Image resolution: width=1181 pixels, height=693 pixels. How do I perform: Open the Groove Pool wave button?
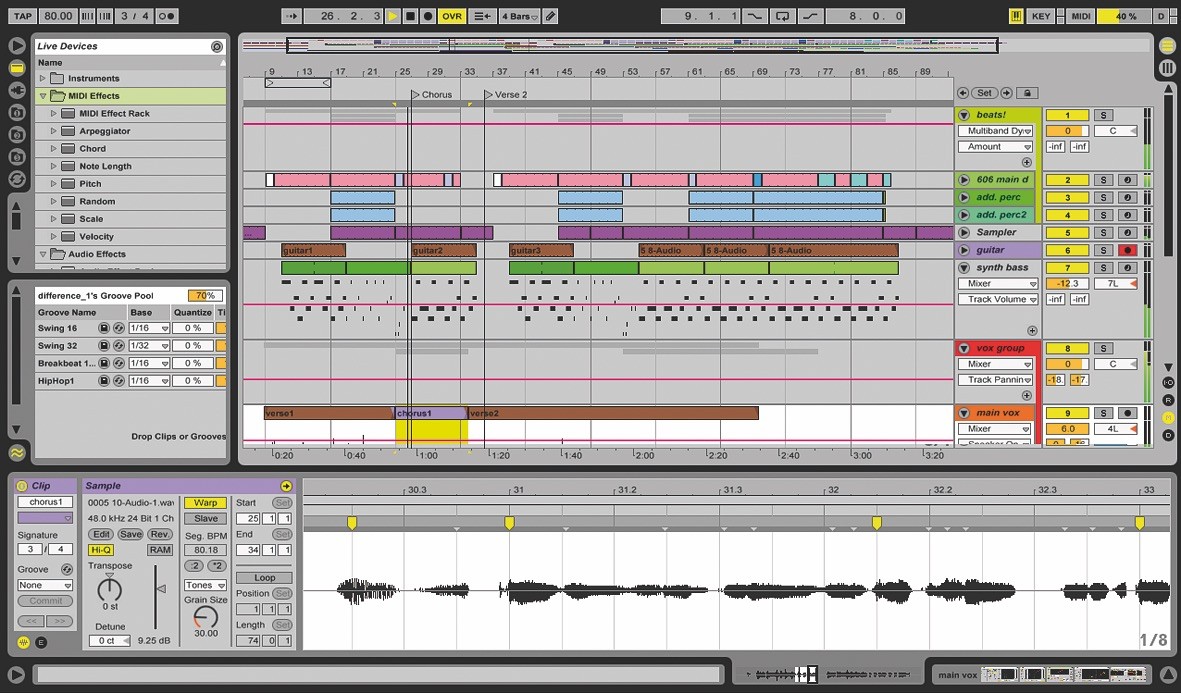click(17, 453)
